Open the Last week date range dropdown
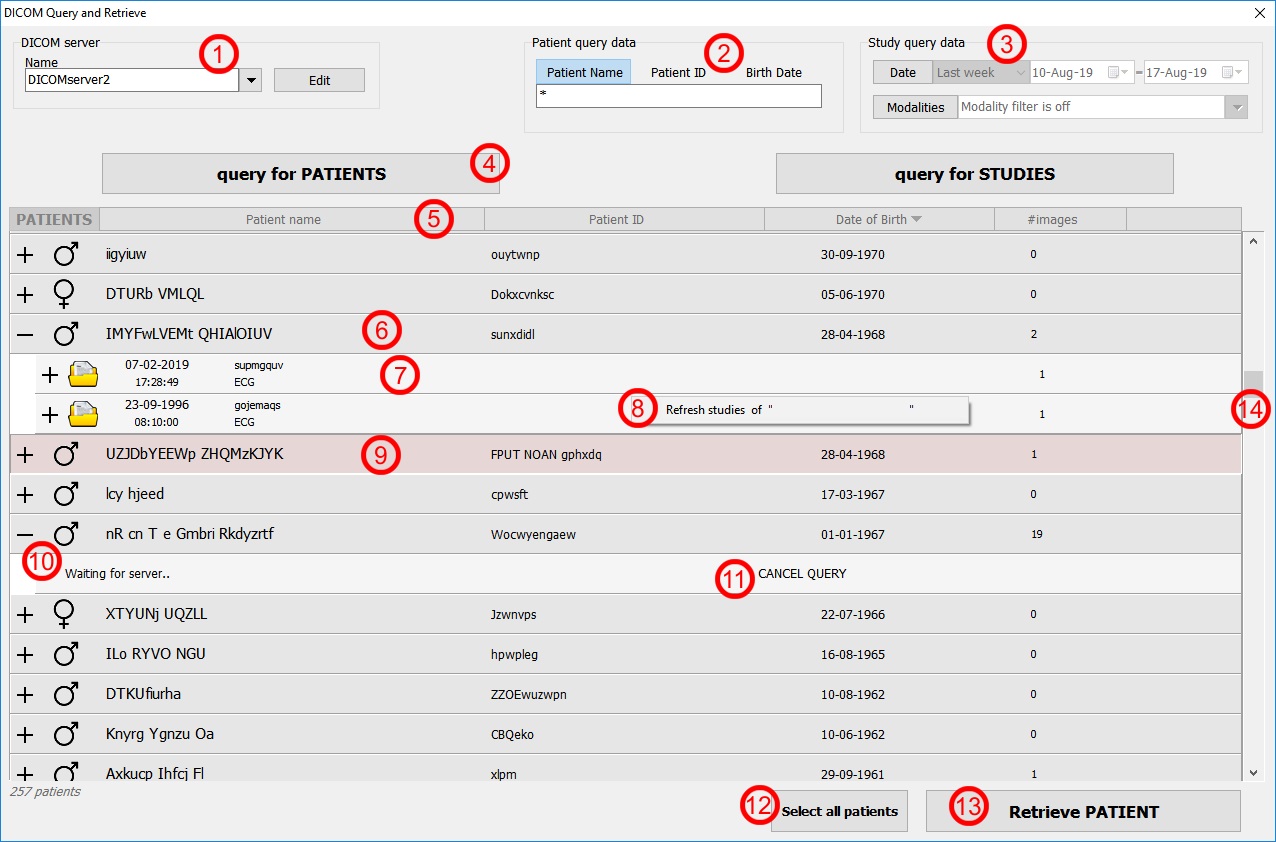The height and width of the screenshot is (842, 1276). coord(980,73)
